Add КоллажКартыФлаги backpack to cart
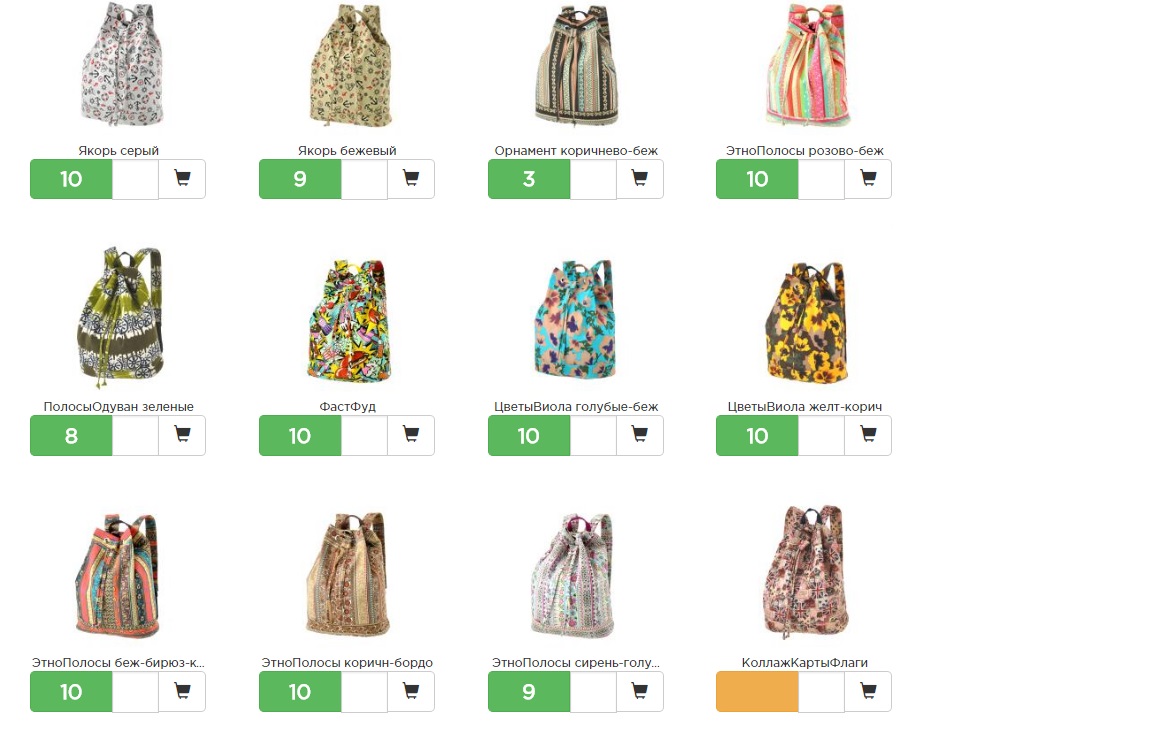This screenshot has width=1165, height=744. pos(868,692)
